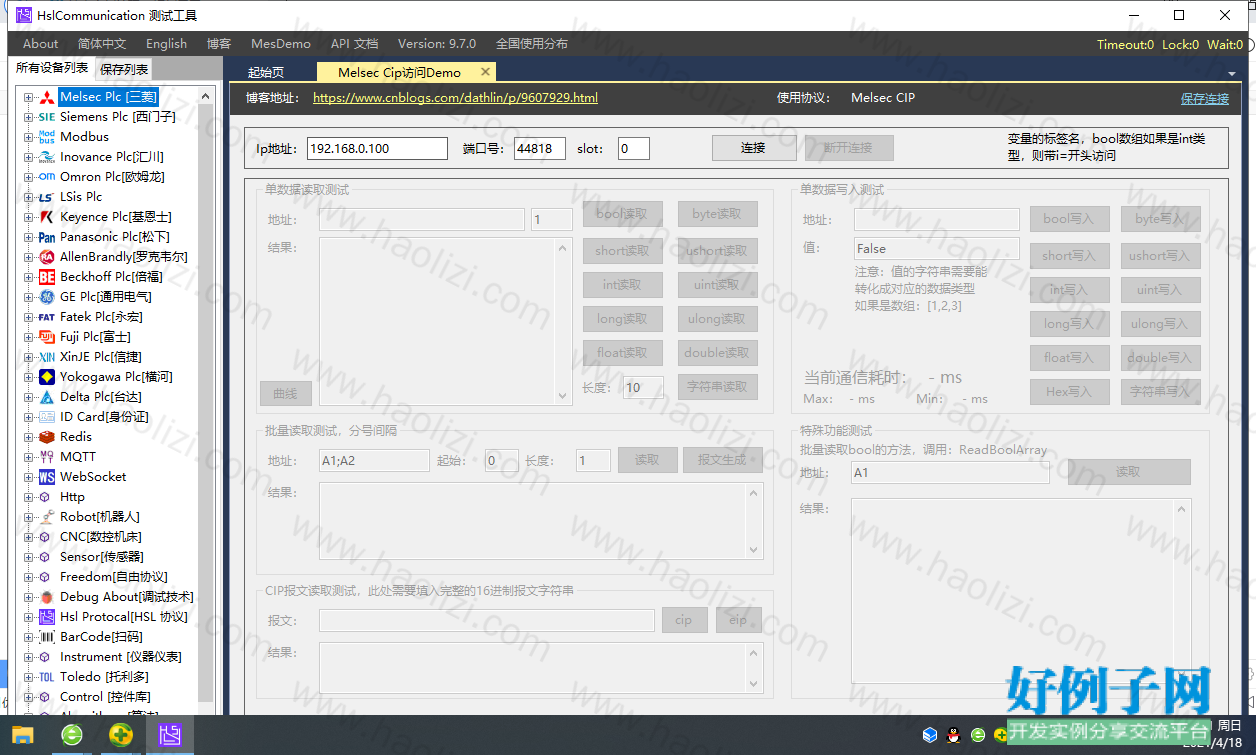Click the 全国使用分布 menu item
Screen dimensions: 1256x755
pos(532,44)
